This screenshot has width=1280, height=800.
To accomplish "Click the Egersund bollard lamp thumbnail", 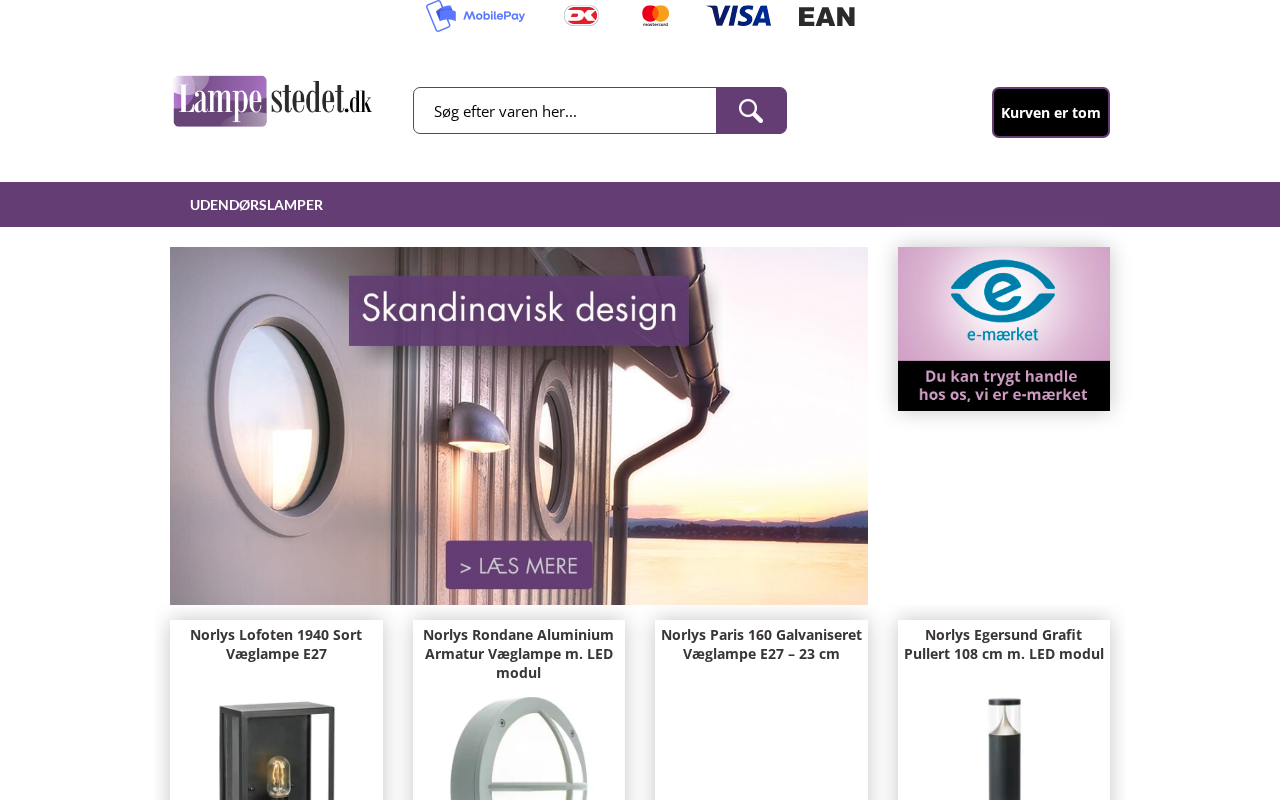I will click(x=1004, y=750).
